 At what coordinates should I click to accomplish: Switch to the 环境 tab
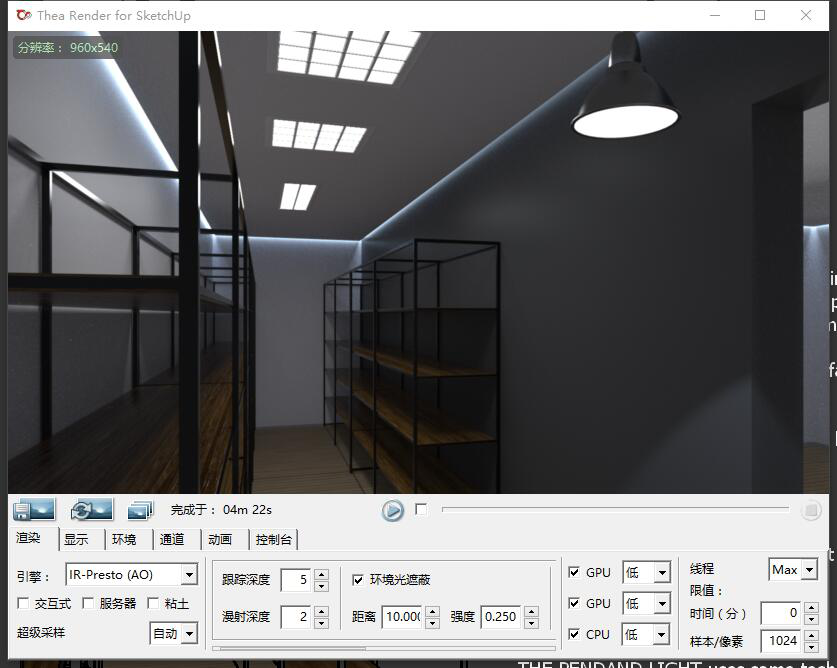(x=124, y=539)
